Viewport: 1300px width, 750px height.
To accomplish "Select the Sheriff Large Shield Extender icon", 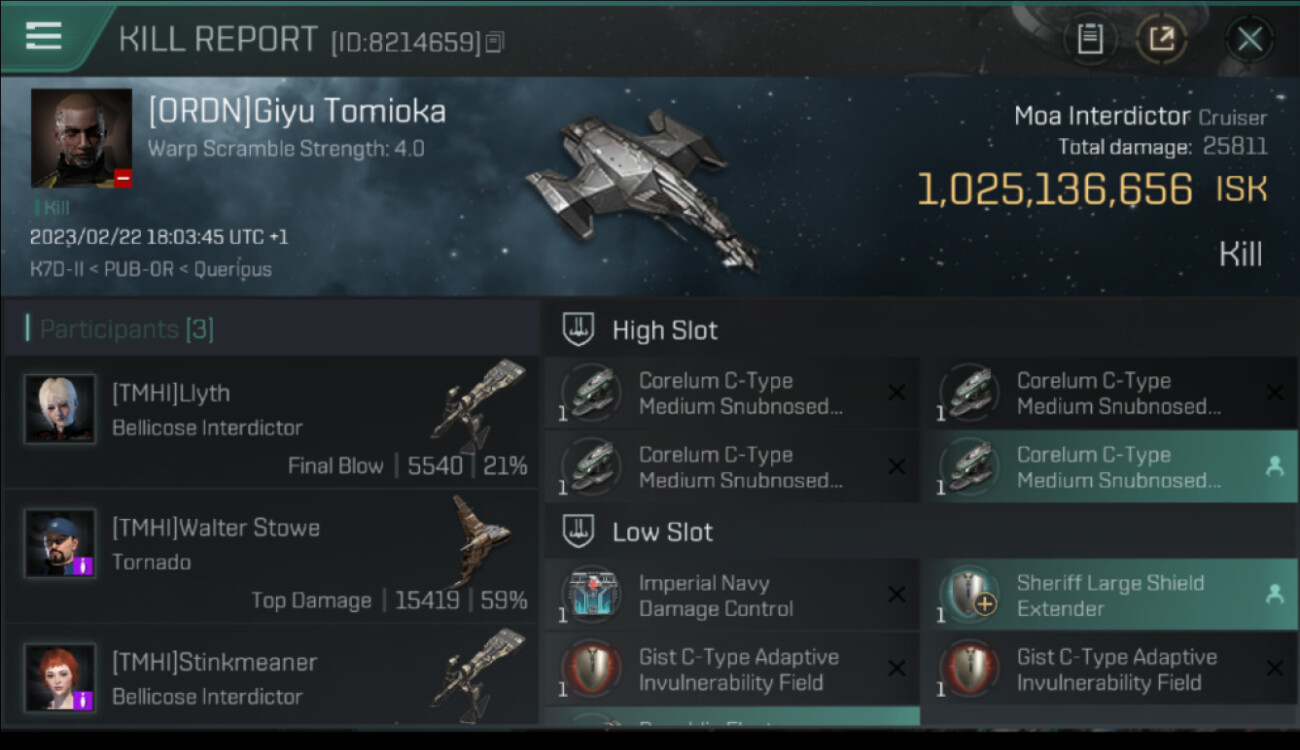I will pyautogui.click(x=969, y=595).
